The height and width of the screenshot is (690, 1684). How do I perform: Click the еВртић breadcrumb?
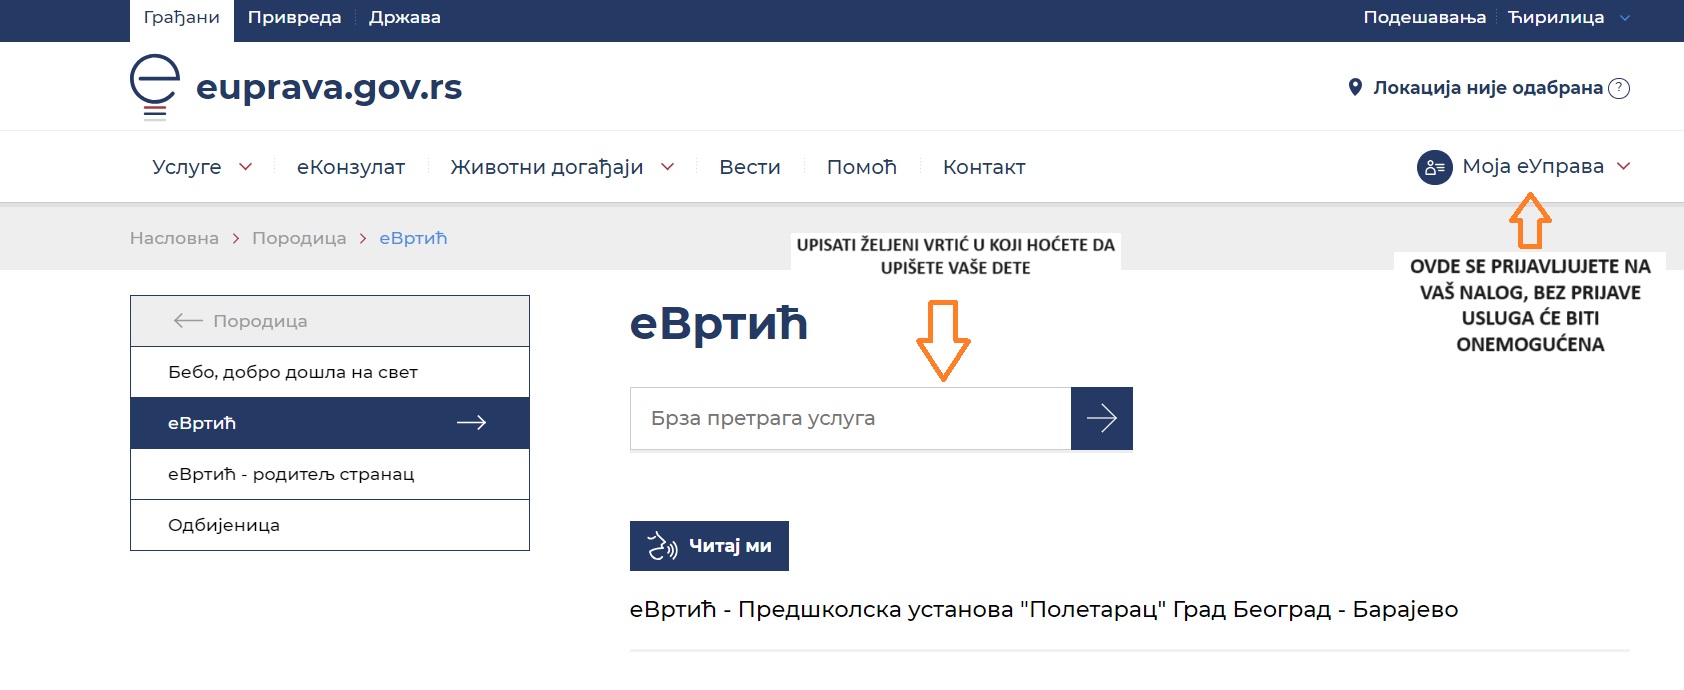[413, 238]
